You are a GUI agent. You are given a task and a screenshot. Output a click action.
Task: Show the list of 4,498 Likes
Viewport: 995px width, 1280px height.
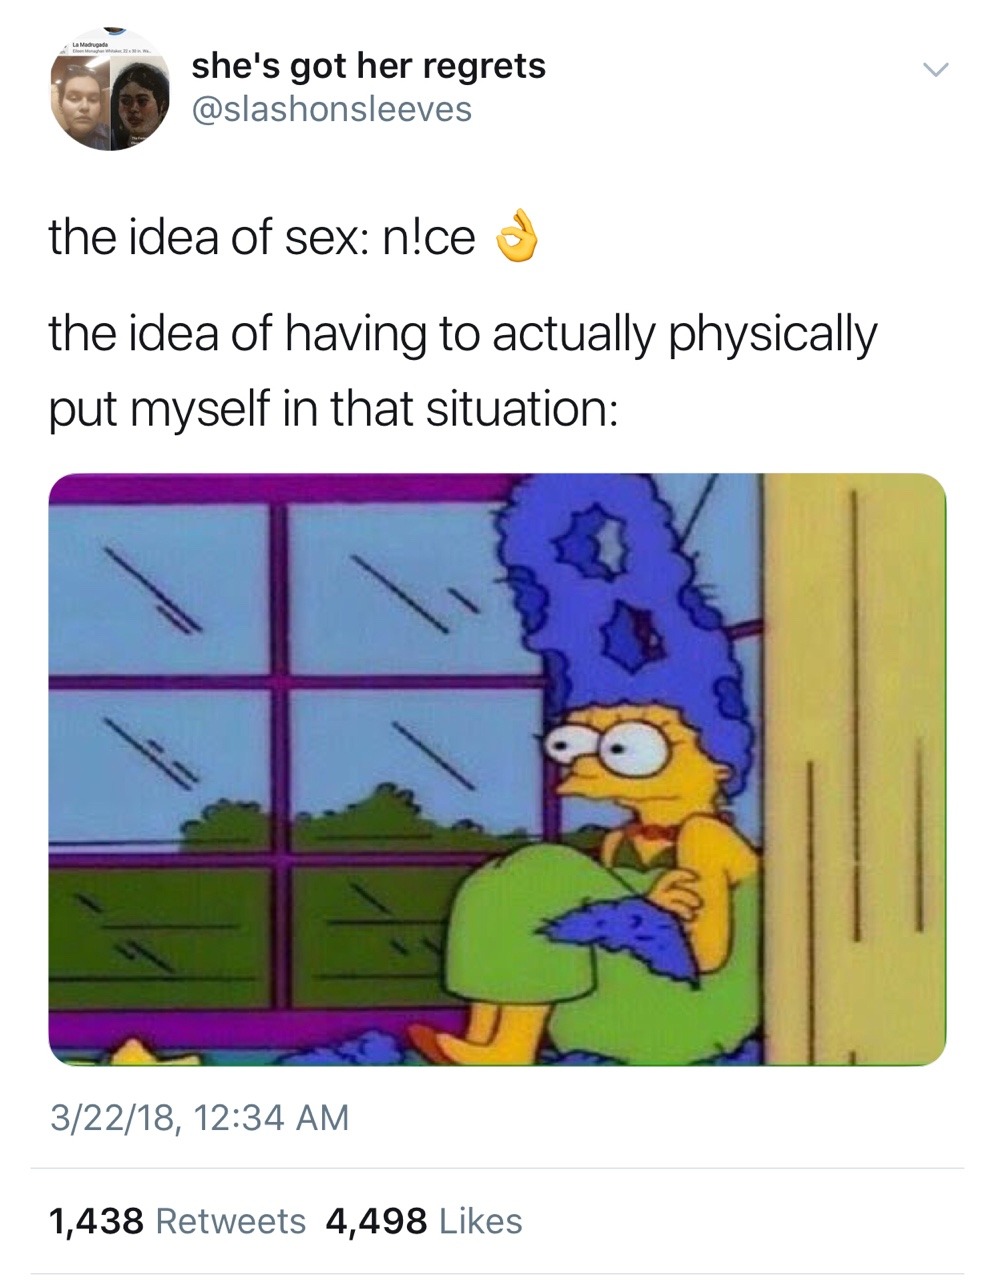[x=424, y=1221]
